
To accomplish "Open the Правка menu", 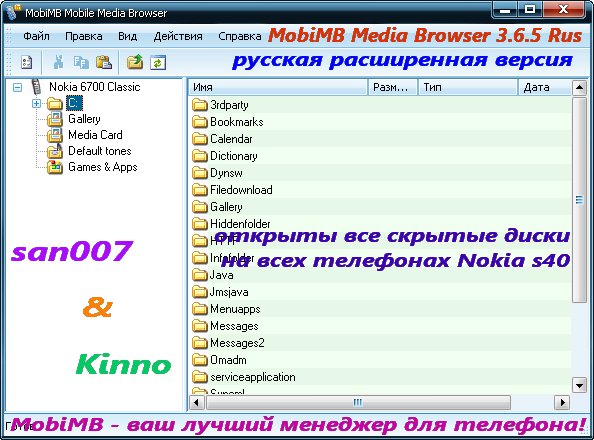I will [84, 36].
